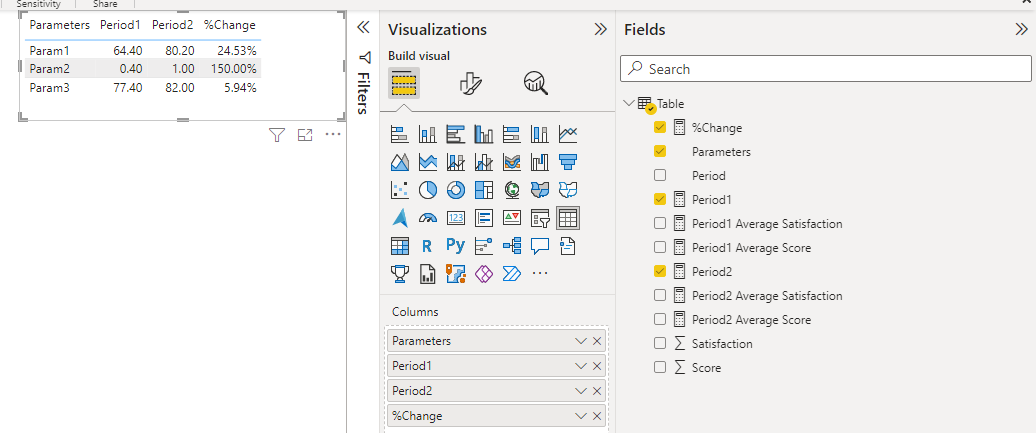
Task: Select the Ribbon chart visual
Action: (x=511, y=162)
